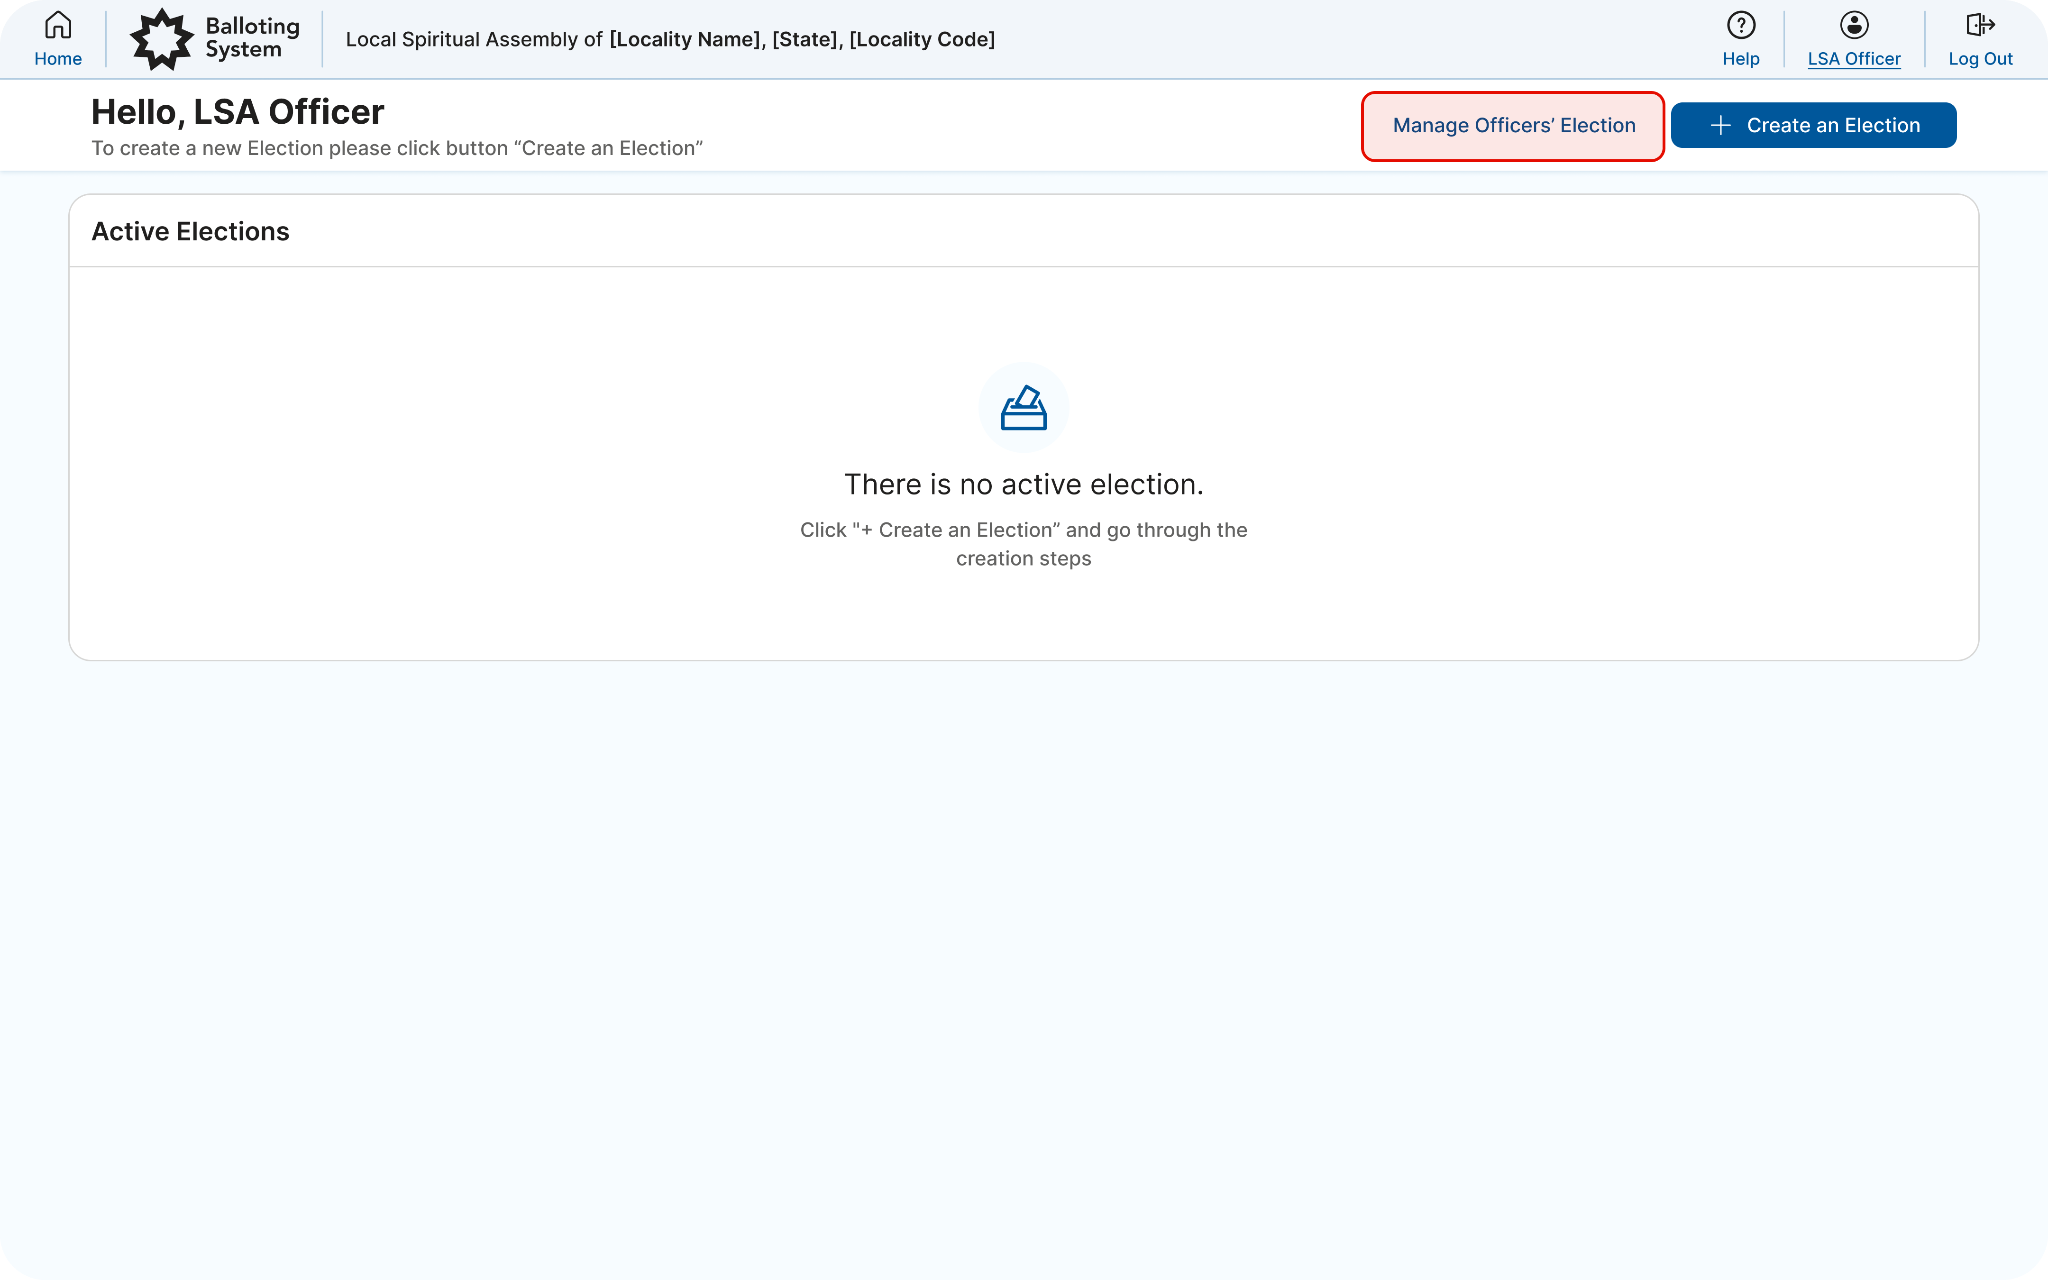Select the Log Out text label
The height and width of the screenshot is (1280, 2048).
1979,59
